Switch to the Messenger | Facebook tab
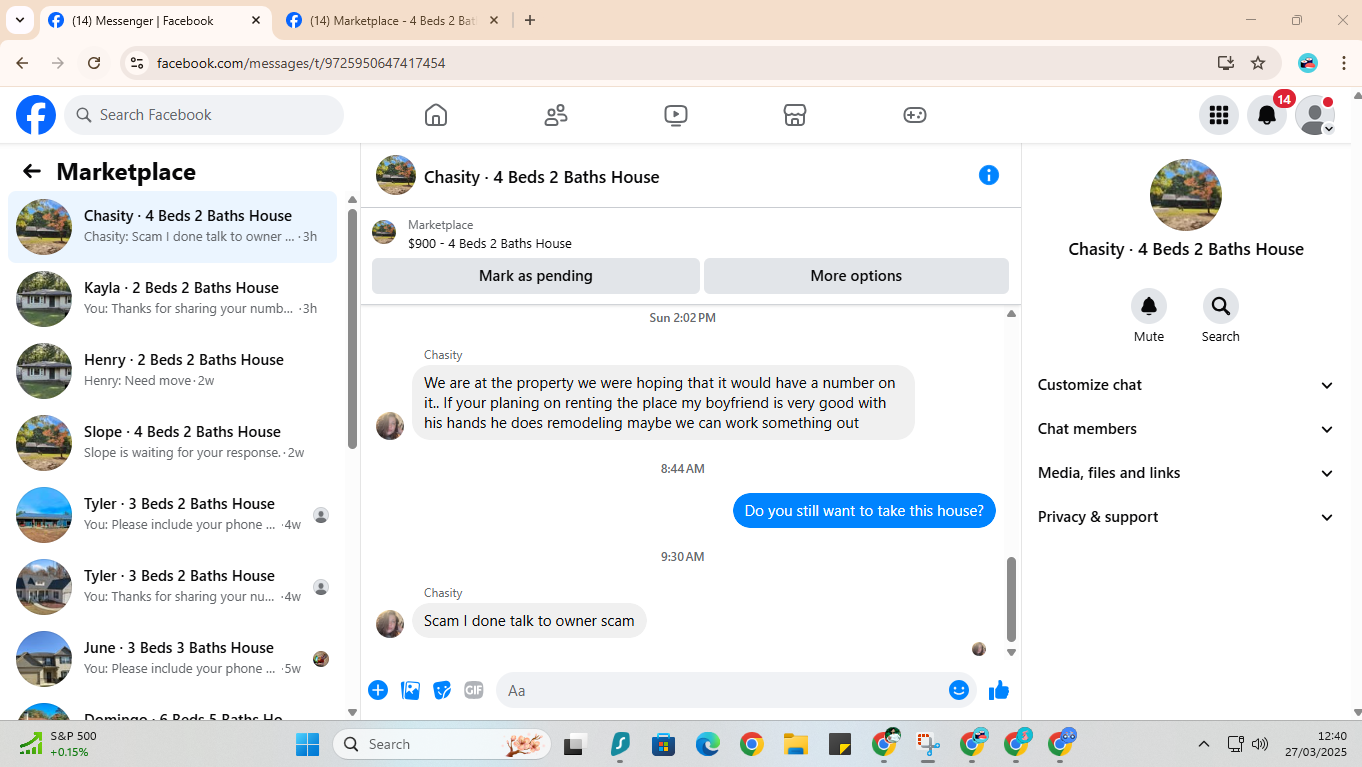 158,20
